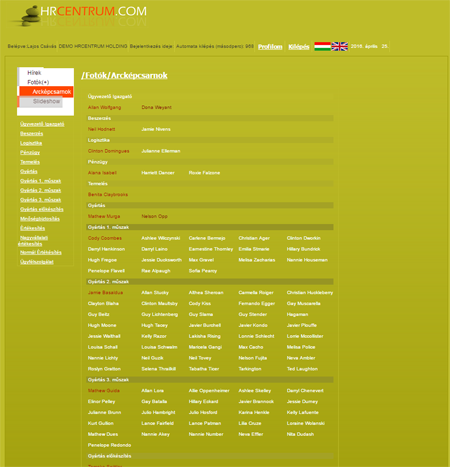Click the Kilépés logout link

tap(299, 47)
